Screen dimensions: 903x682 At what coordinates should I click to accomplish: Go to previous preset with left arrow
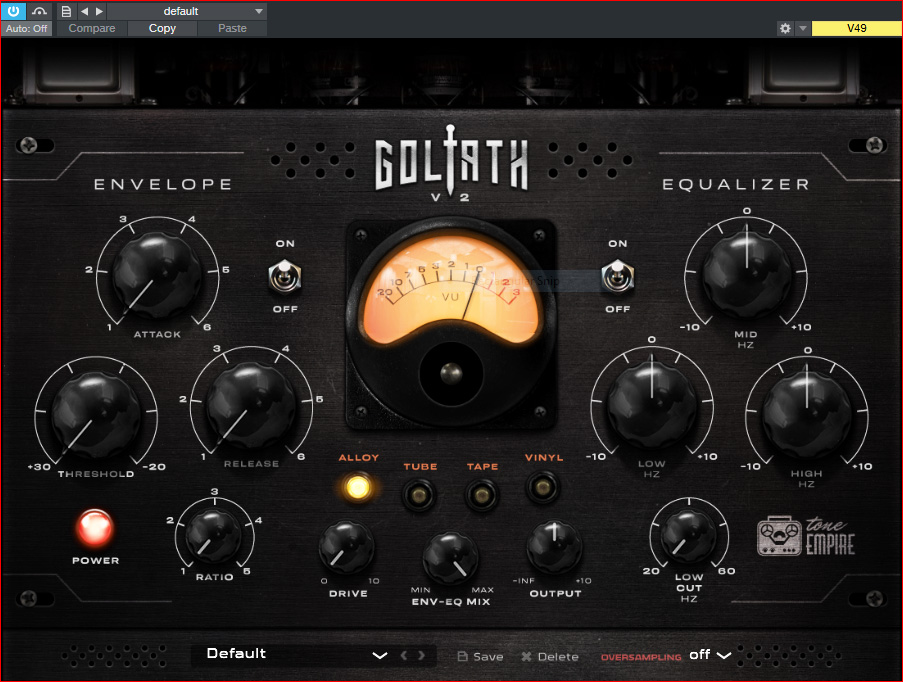pyautogui.click(x=85, y=11)
